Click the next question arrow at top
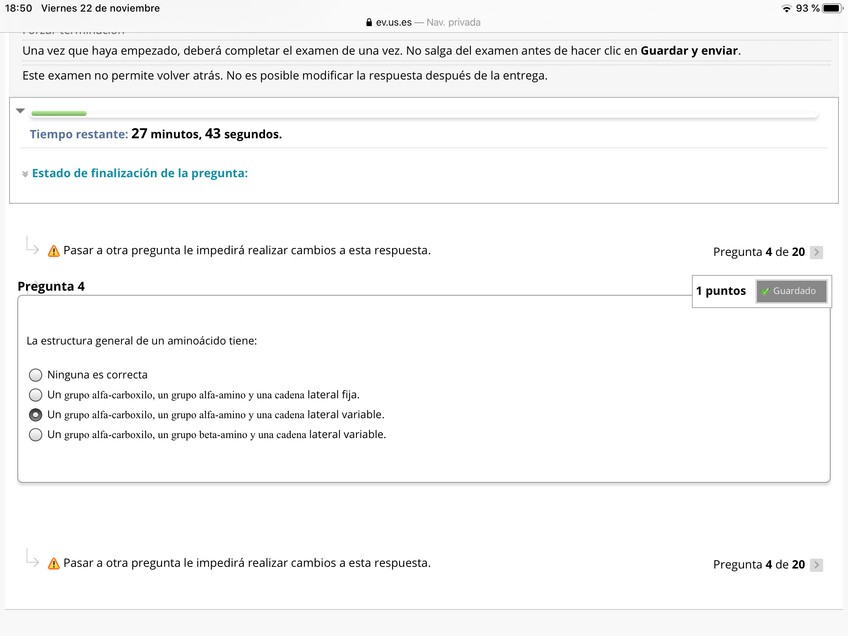848x636 pixels. pos(817,252)
